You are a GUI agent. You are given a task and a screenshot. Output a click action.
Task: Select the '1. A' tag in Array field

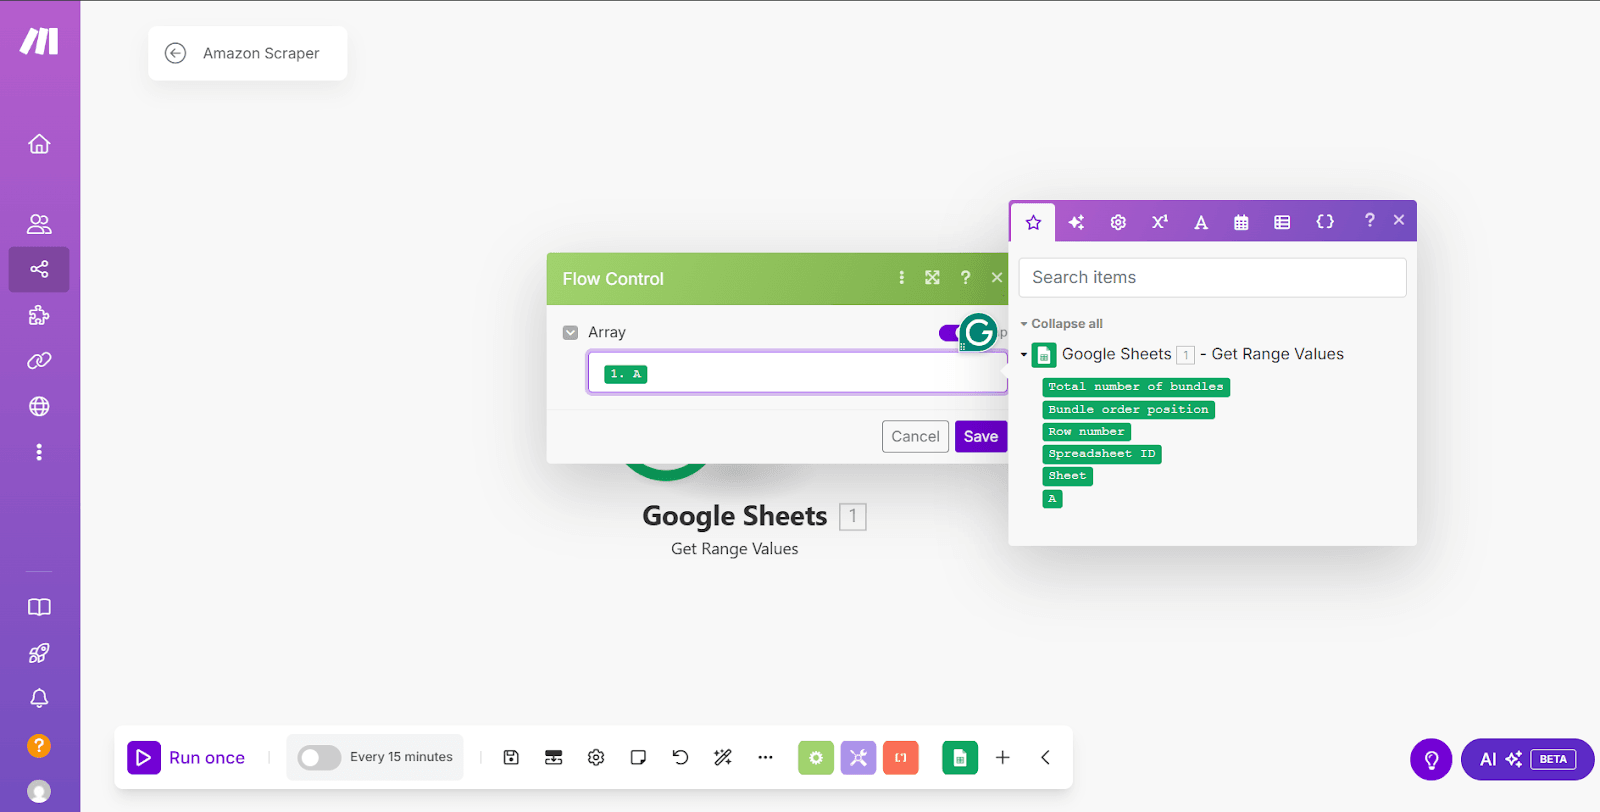[626, 374]
